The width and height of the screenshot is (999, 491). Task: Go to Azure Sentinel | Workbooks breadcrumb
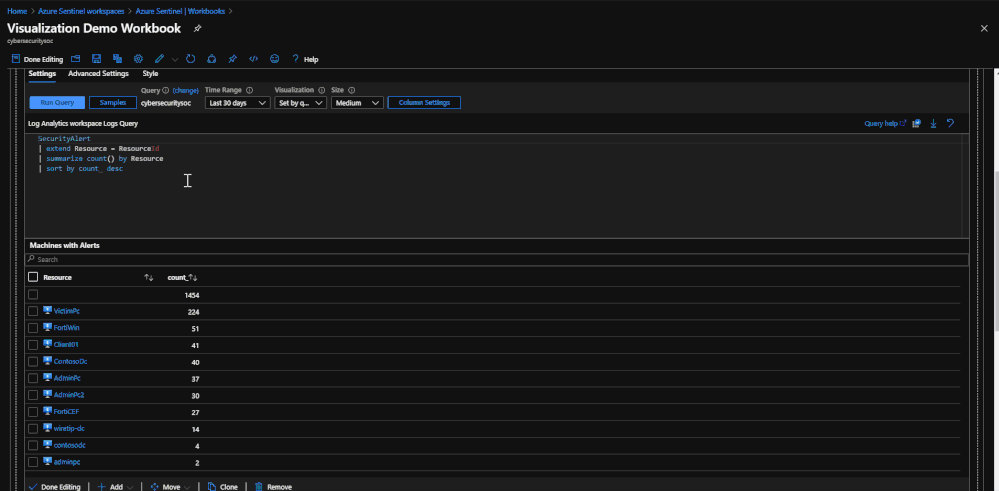click(x=180, y=11)
